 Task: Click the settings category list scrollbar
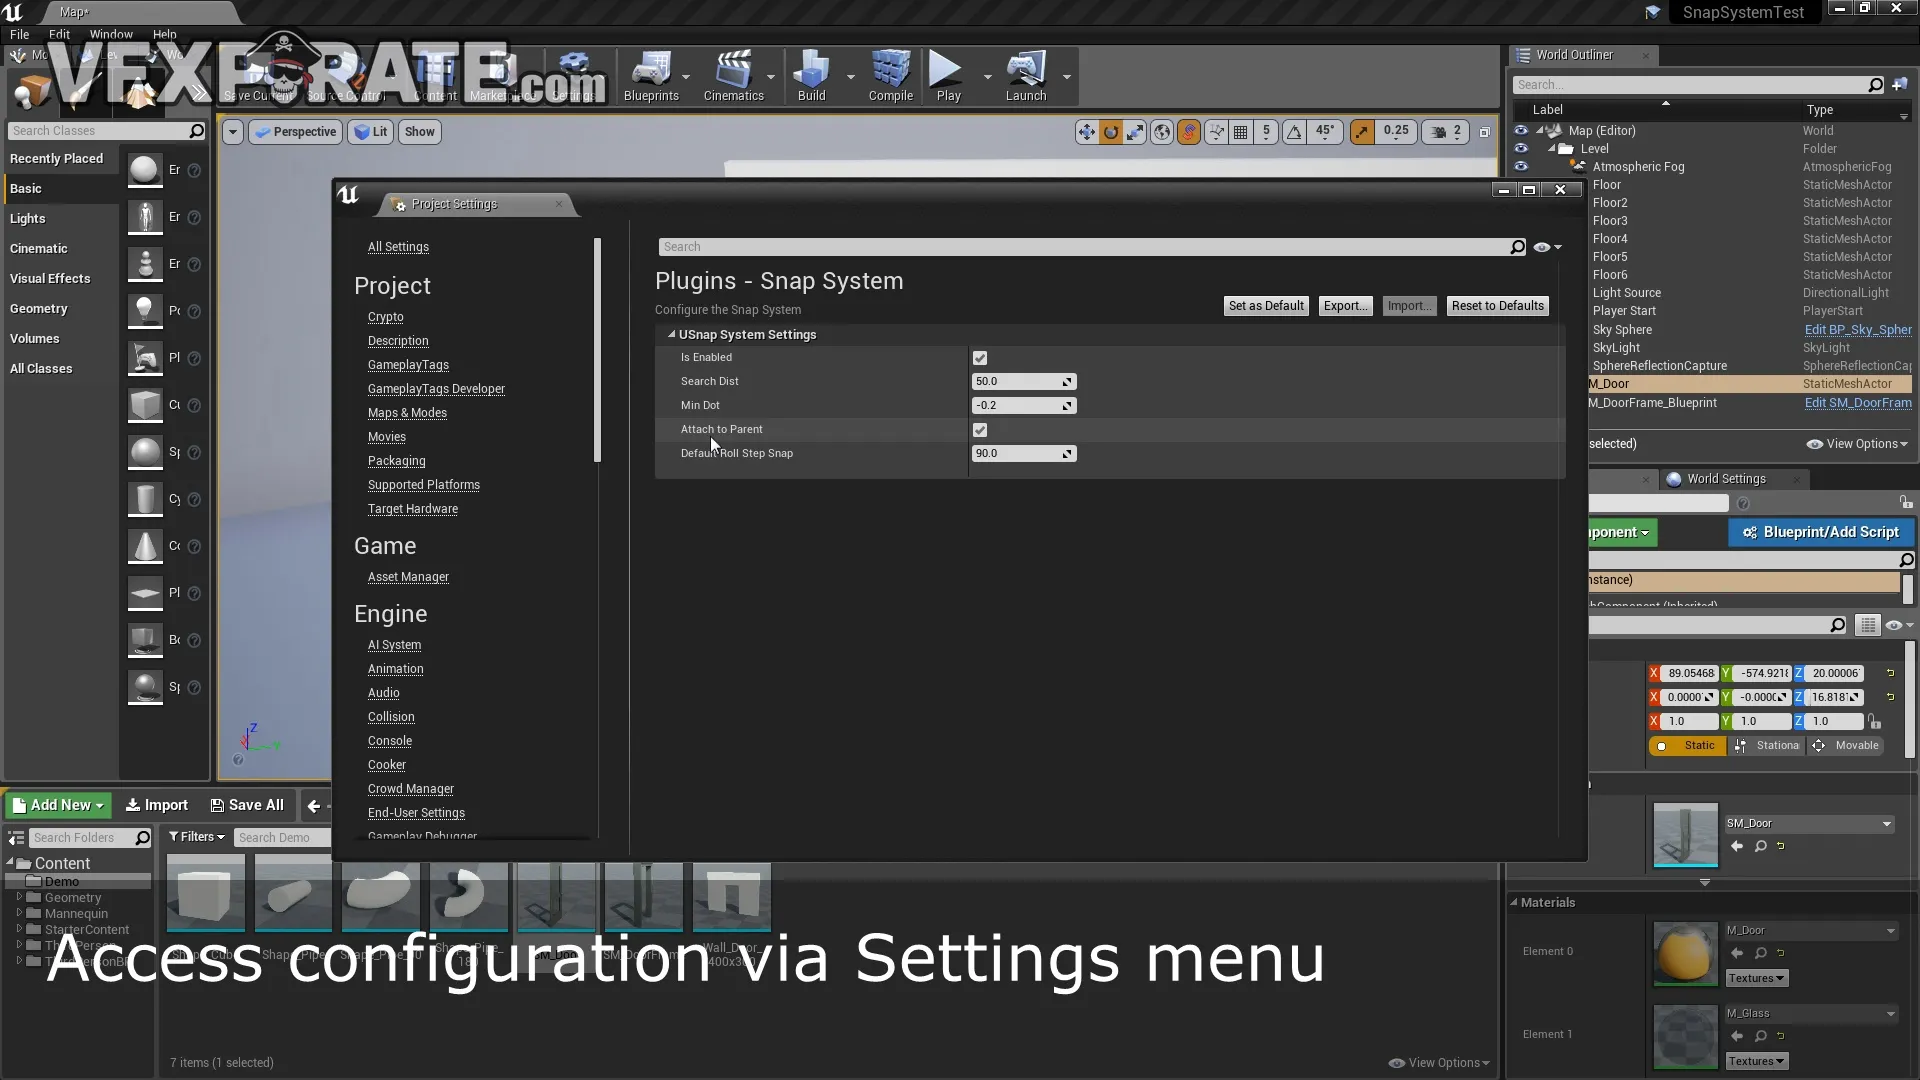coord(597,350)
